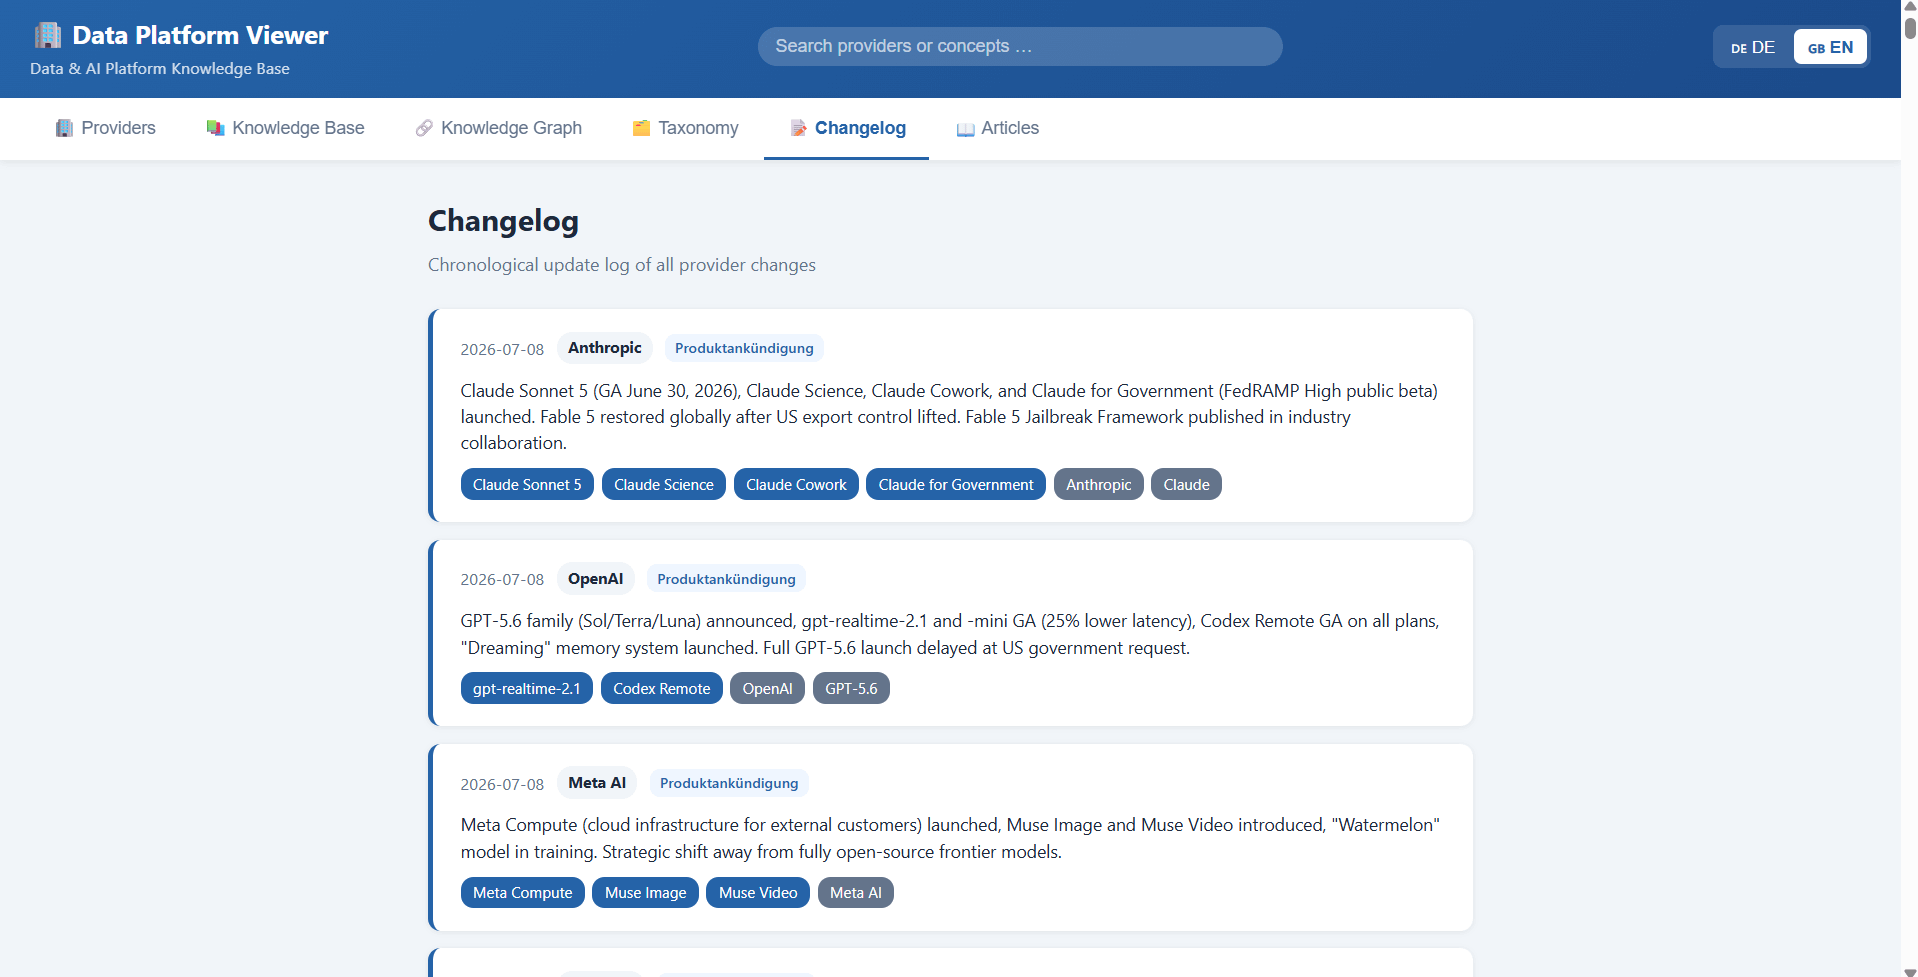Click the gray Anthropic tag

(1099, 485)
